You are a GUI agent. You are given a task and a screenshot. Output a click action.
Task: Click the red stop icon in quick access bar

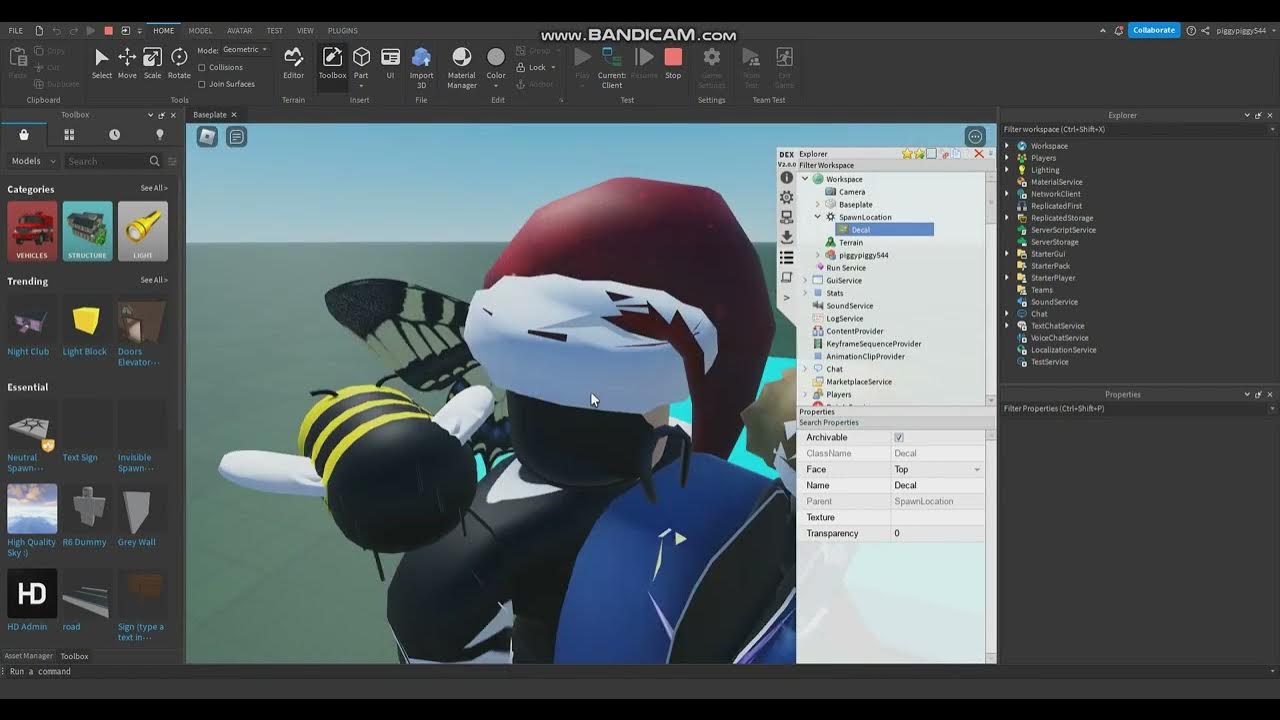pyautogui.click(x=108, y=31)
